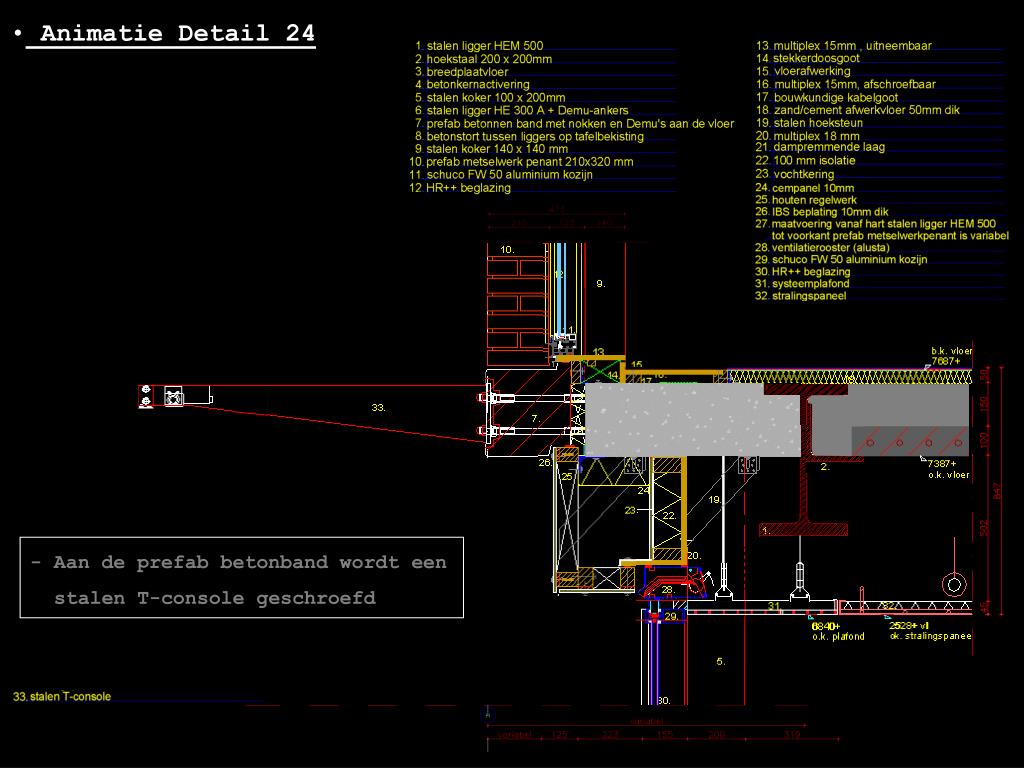Select legend line '26. IBS beplating 10mm dik'
Image resolution: width=1024 pixels, height=768 pixels.
click(822, 212)
